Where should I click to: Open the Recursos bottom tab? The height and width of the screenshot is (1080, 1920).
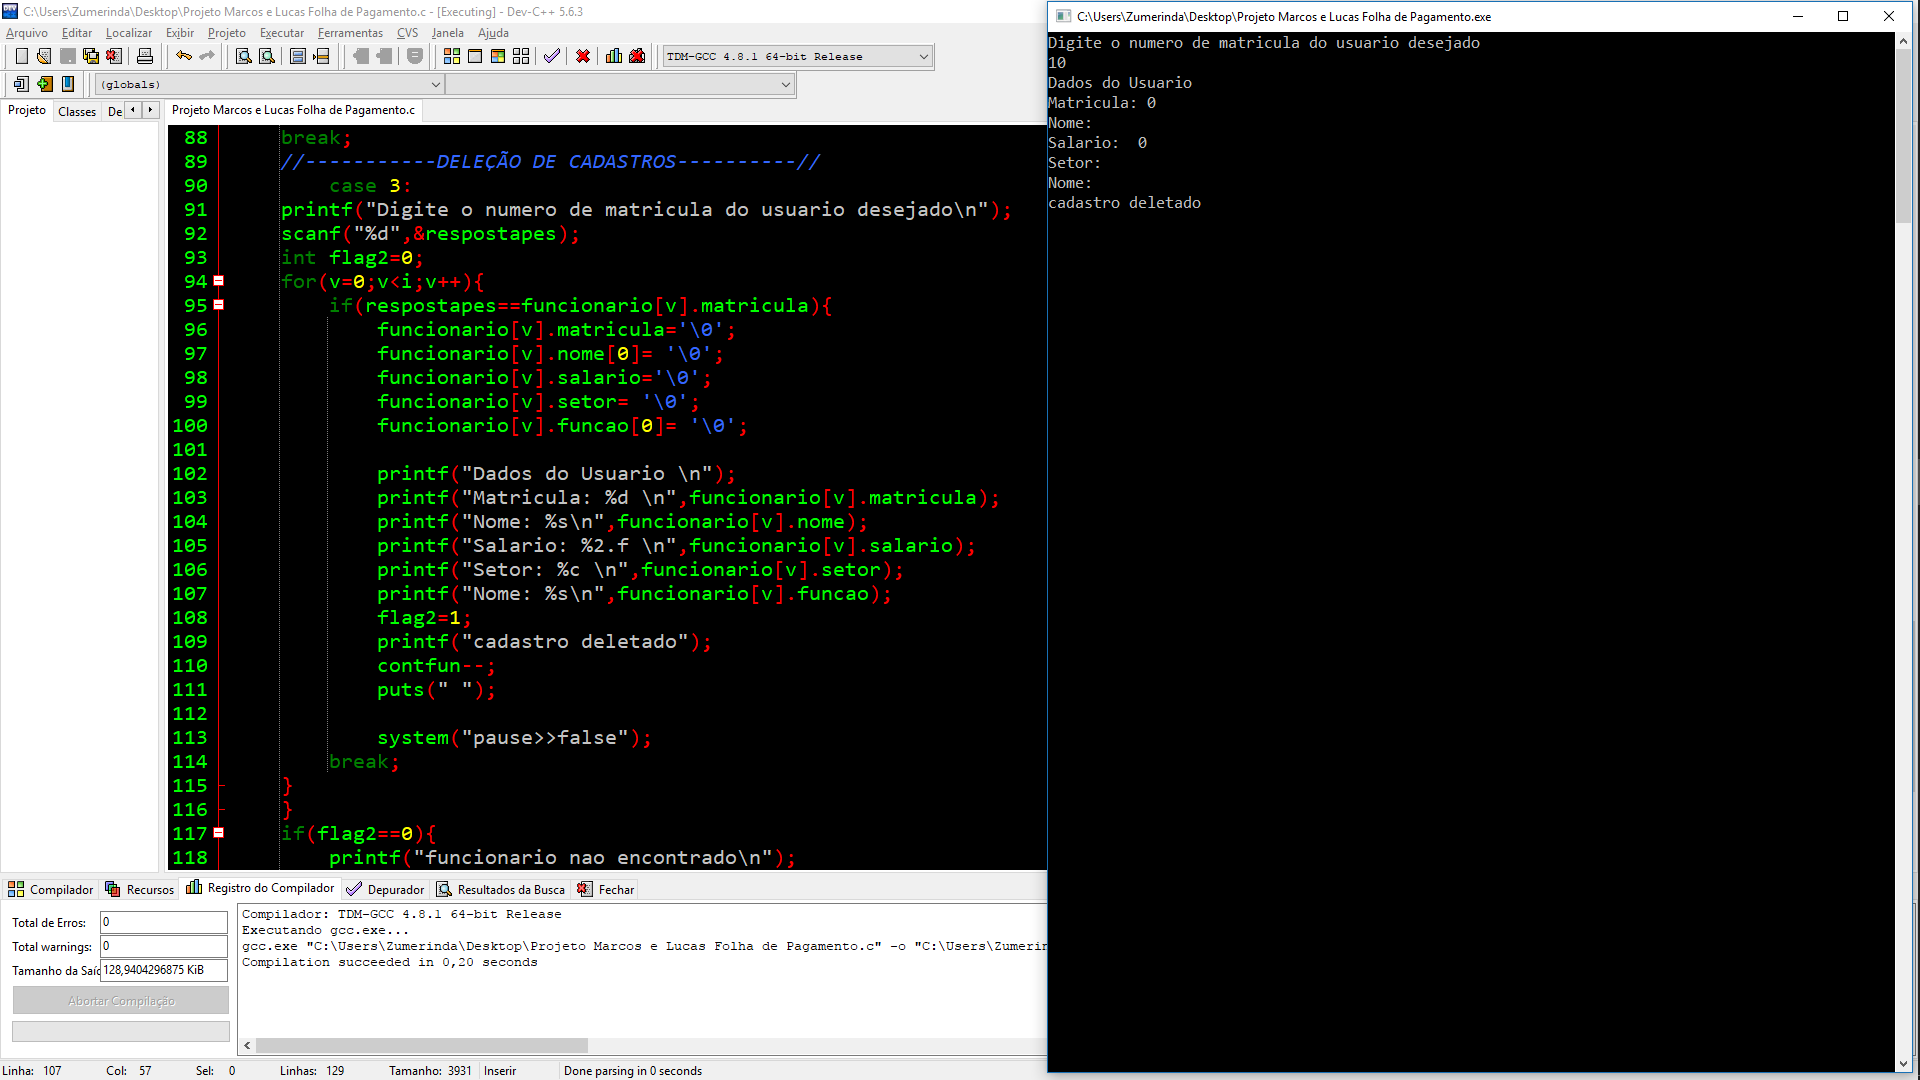tap(140, 889)
